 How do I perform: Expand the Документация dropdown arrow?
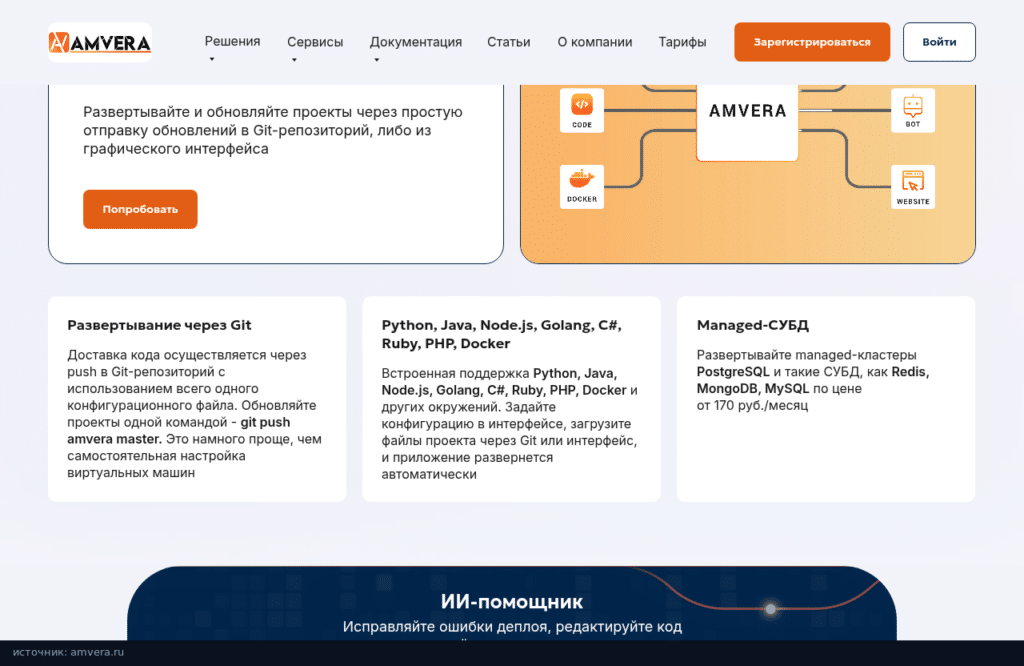coord(376,60)
